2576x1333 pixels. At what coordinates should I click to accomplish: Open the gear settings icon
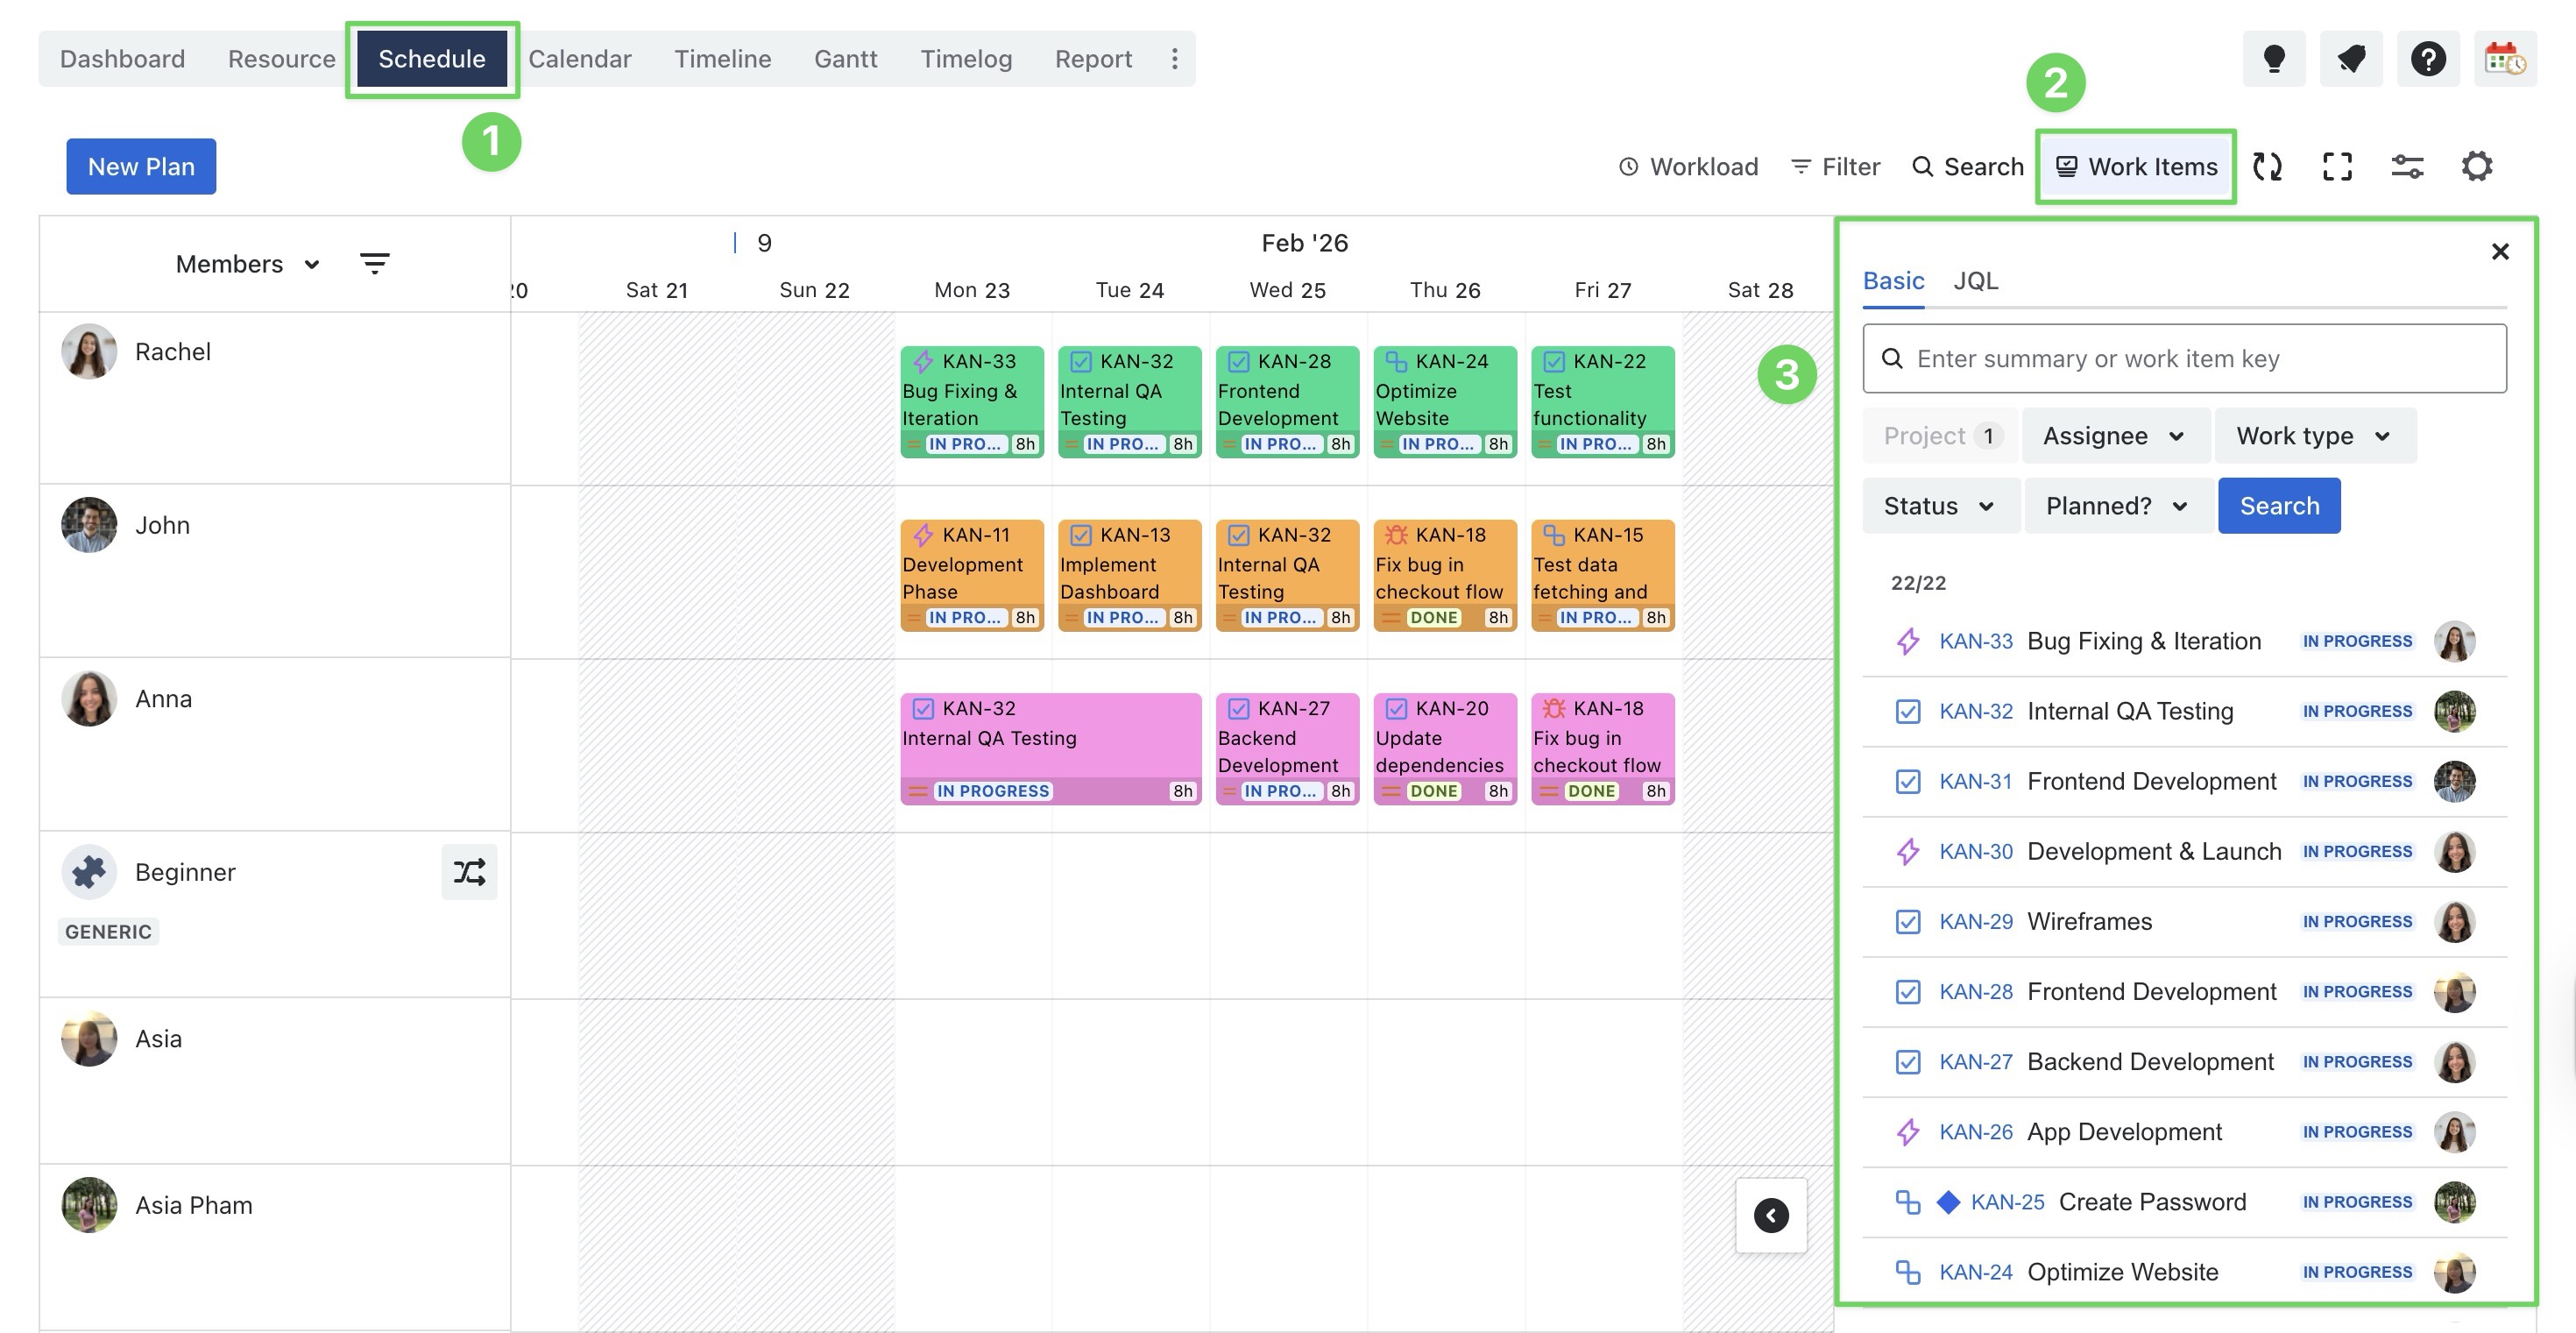coord(2477,166)
